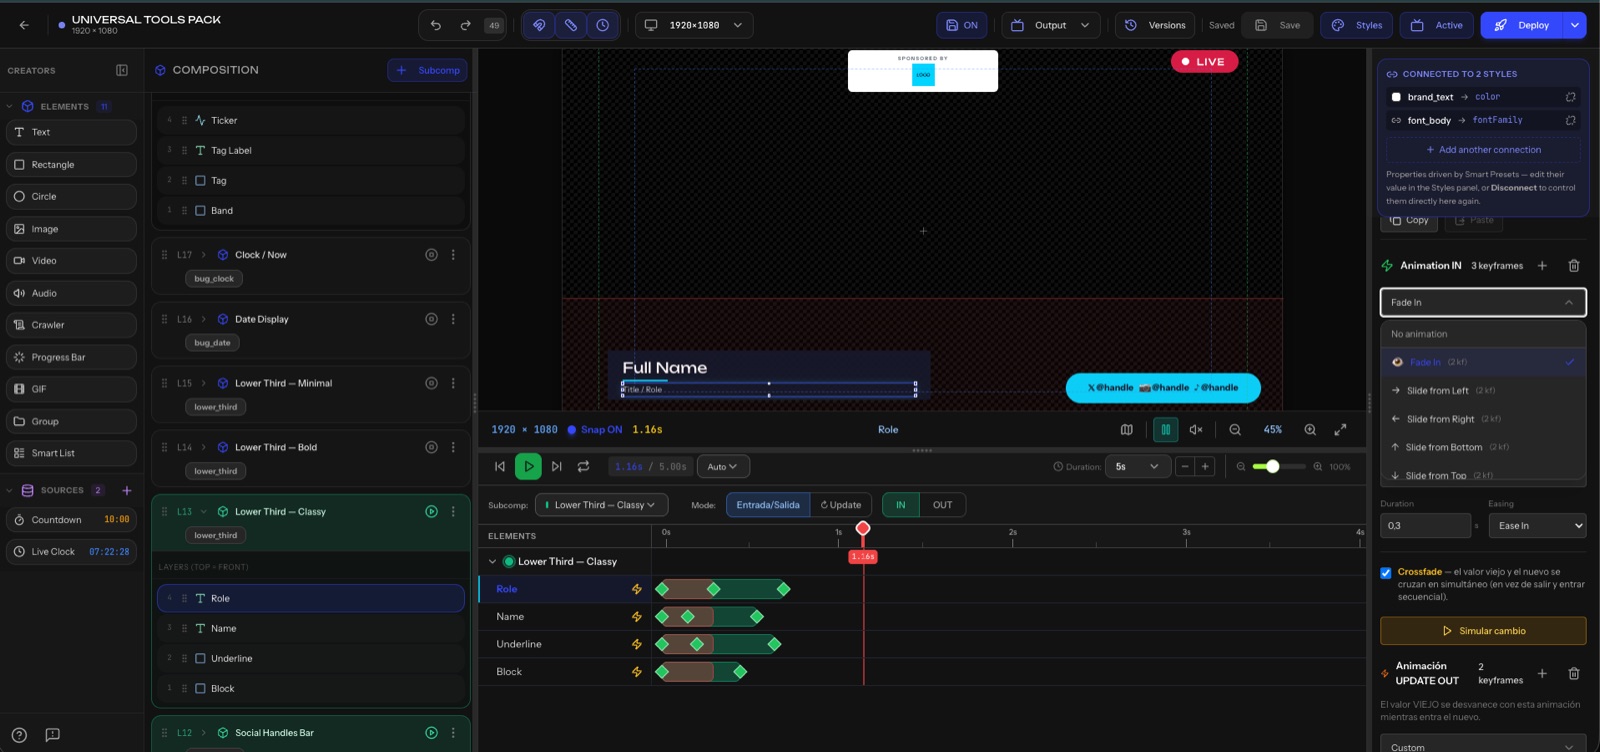Click the map/guides icon in the preview bar
Viewport: 1600px width, 752px height.
point(1127,429)
